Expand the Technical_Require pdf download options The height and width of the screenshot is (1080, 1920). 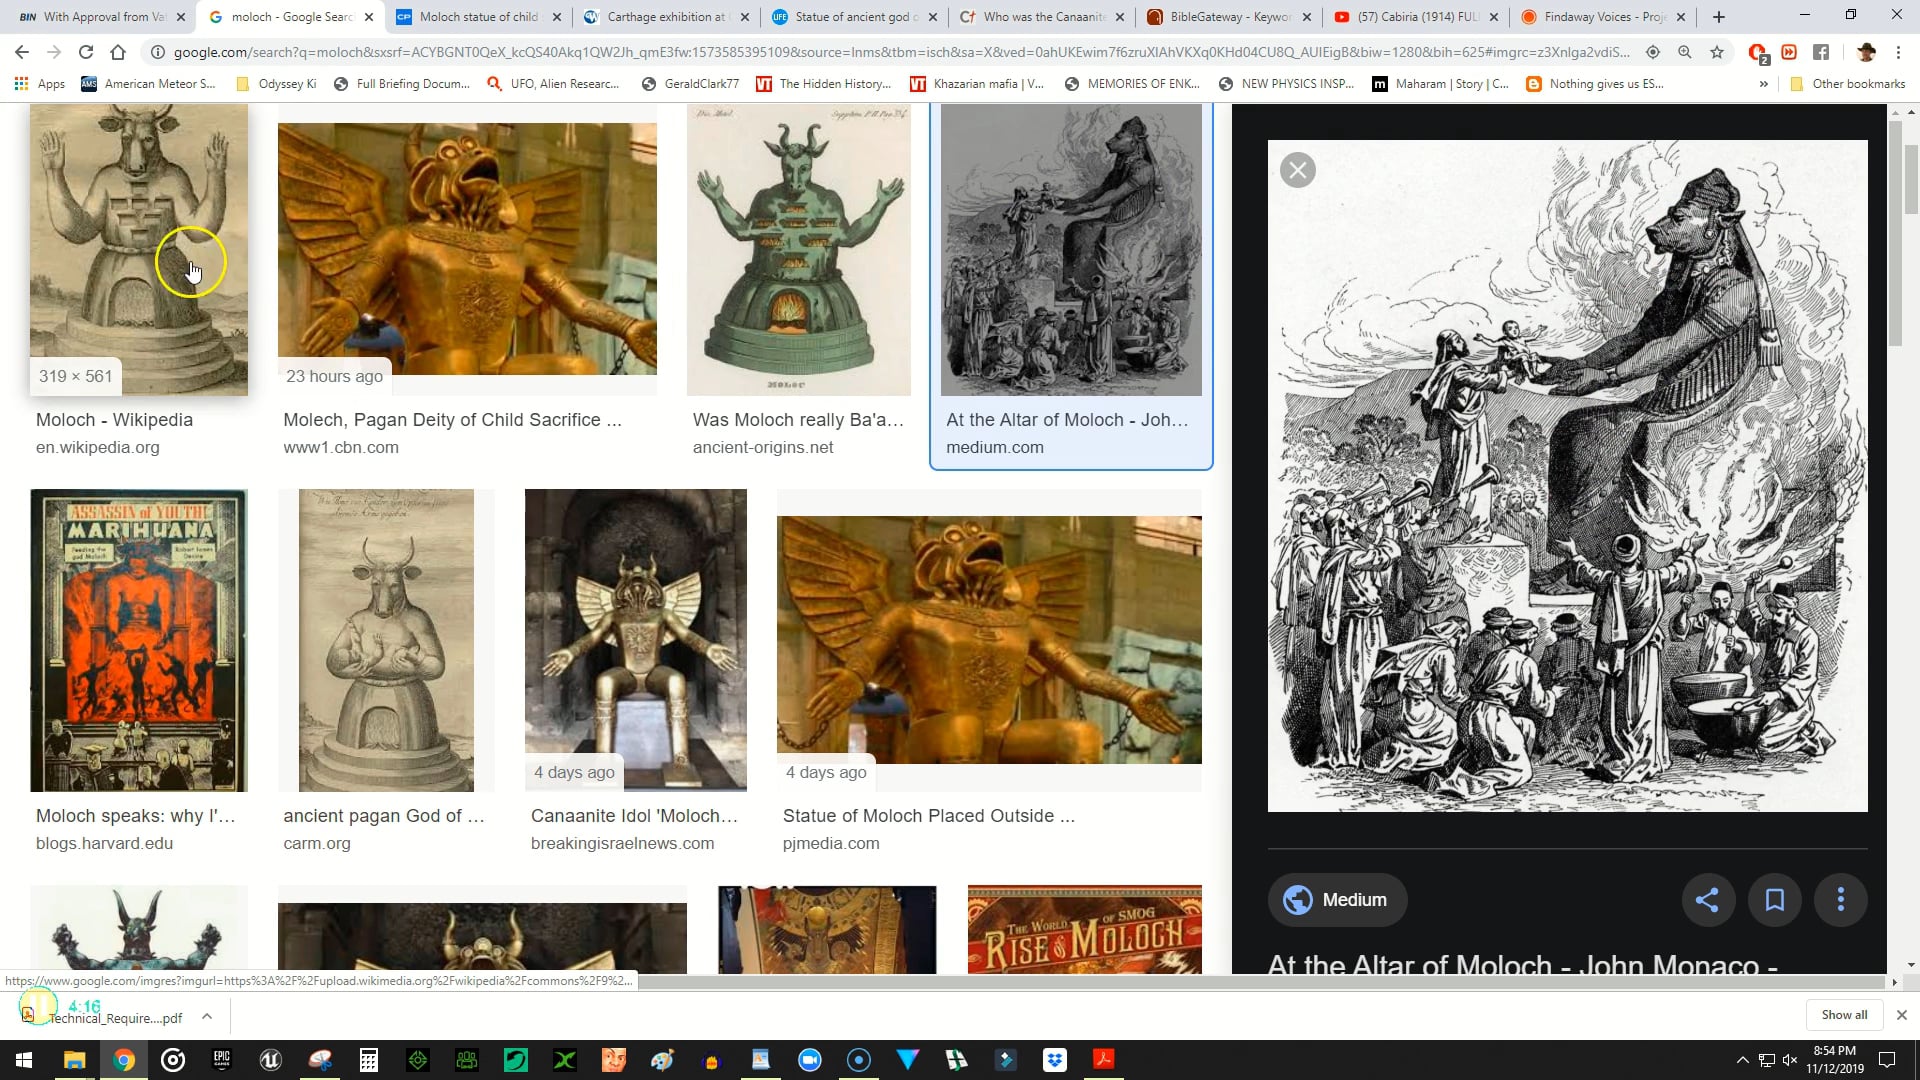[x=207, y=1016]
